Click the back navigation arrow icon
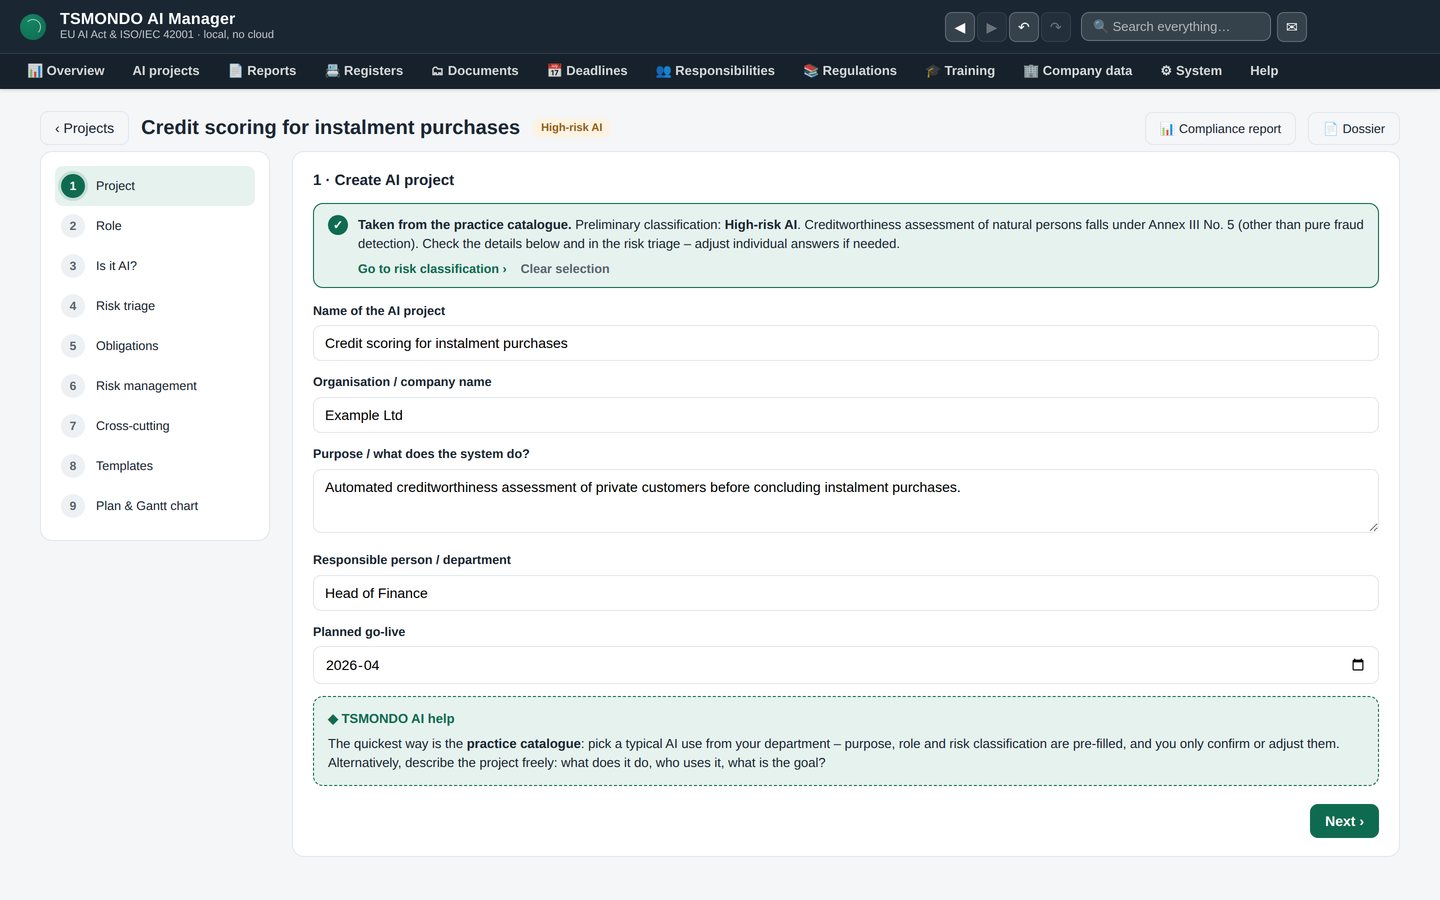The width and height of the screenshot is (1440, 900). [x=960, y=27]
